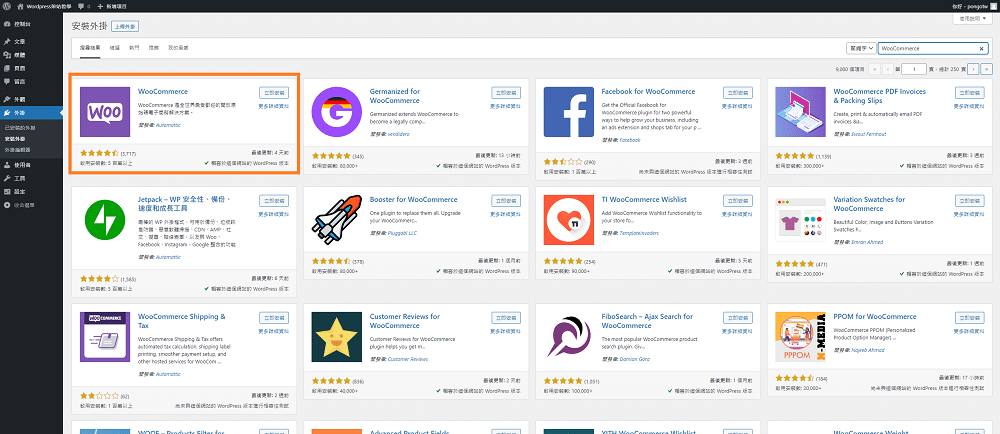1000x434 pixels.
Task: Click the FiboSearch purple logo
Action: tap(569, 336)
